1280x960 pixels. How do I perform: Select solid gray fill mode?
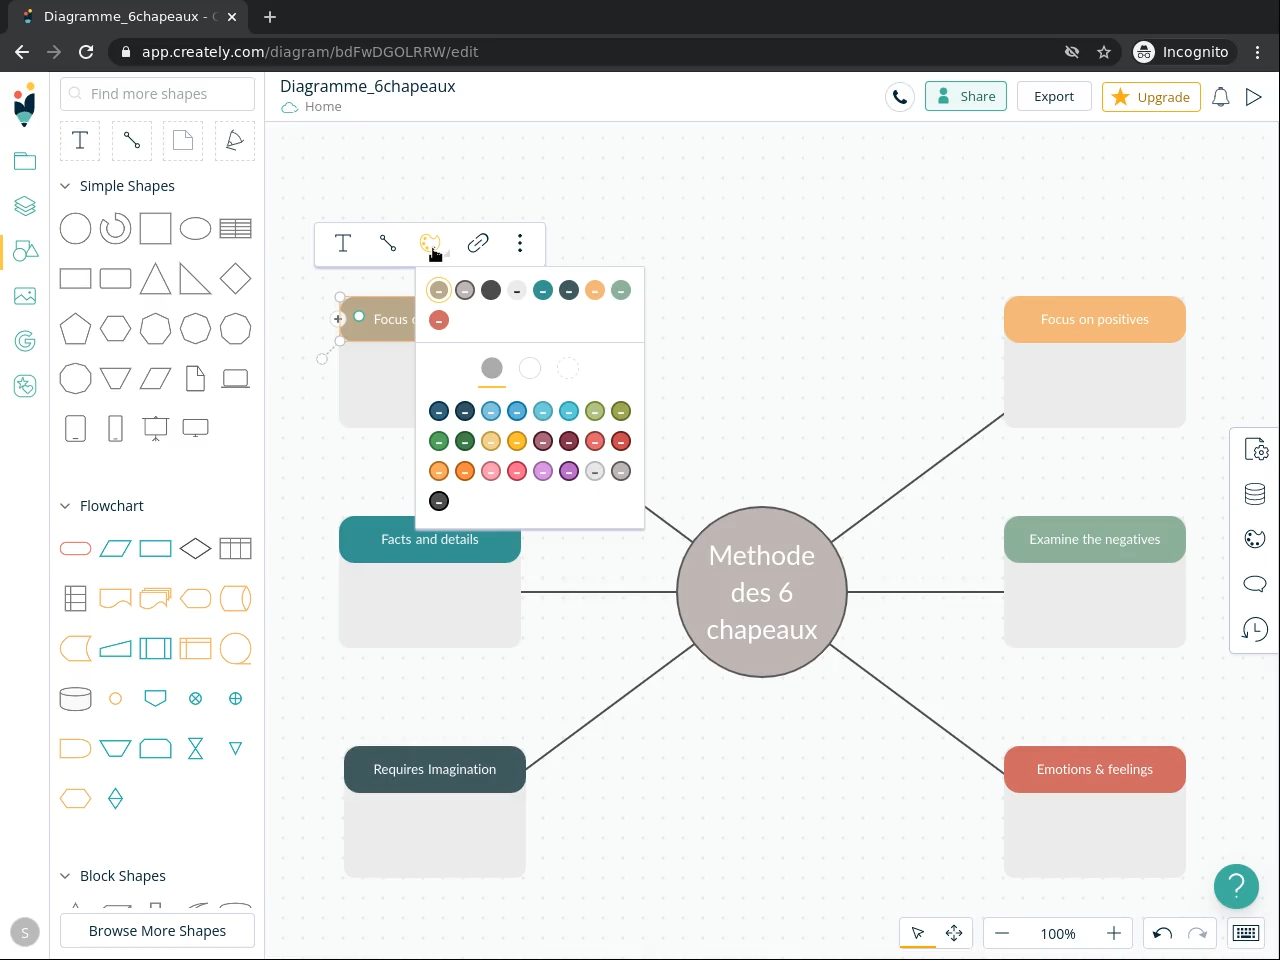click(492, 368)
